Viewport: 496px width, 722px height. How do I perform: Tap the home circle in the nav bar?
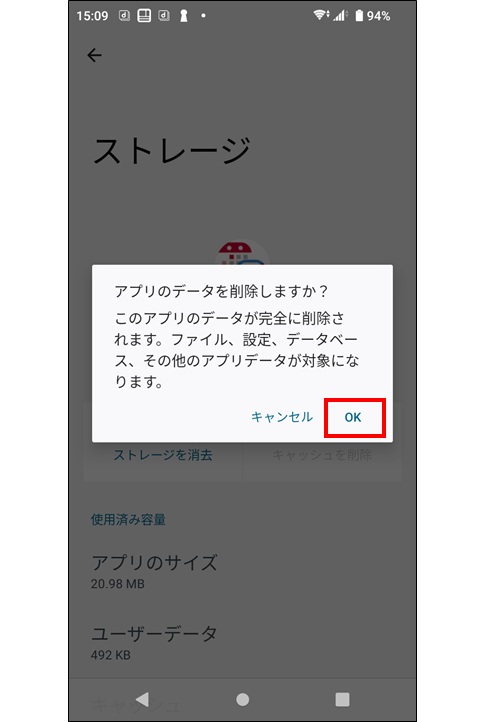243,699
